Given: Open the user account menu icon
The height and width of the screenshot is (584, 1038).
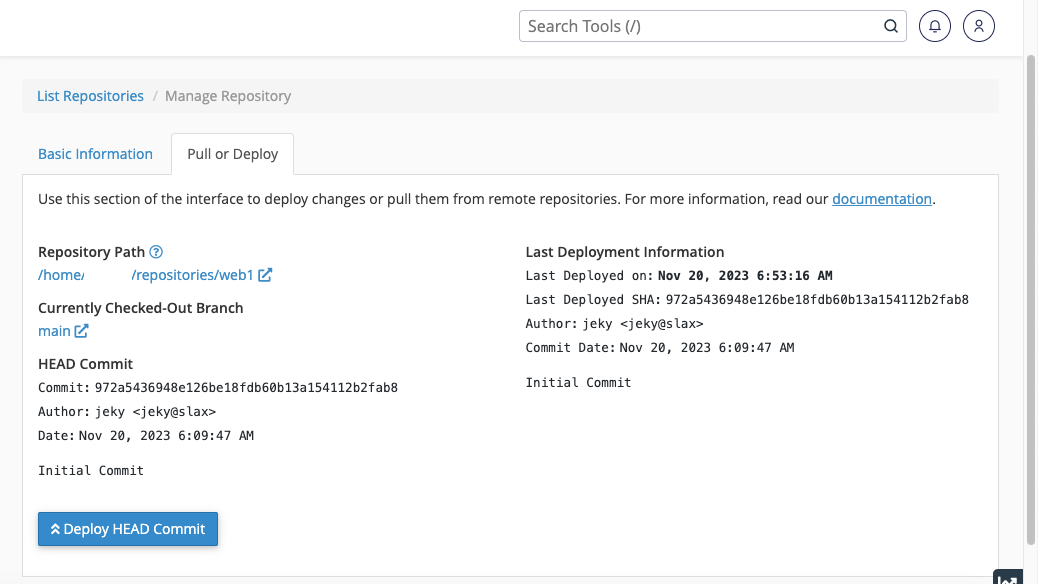Looking at the screenshot, I should [x=979, y=27].
